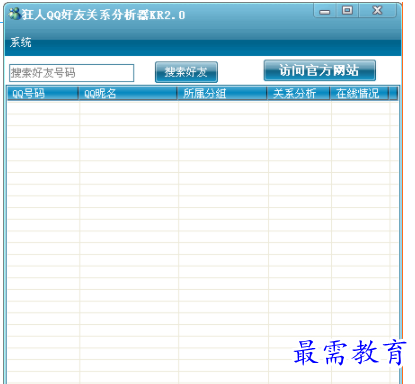Screen dimensions: 415x384
Task: Close the analyzer window
Action: tap(377, 11)
